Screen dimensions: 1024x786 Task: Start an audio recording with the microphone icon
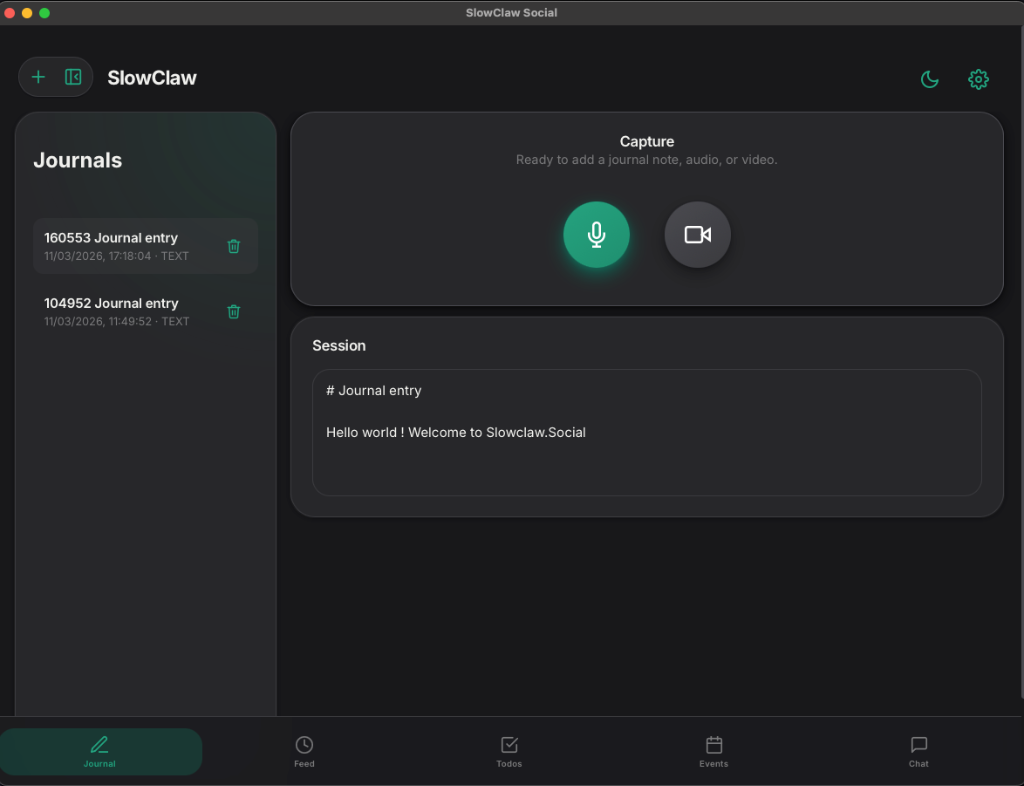pos(596,234)
